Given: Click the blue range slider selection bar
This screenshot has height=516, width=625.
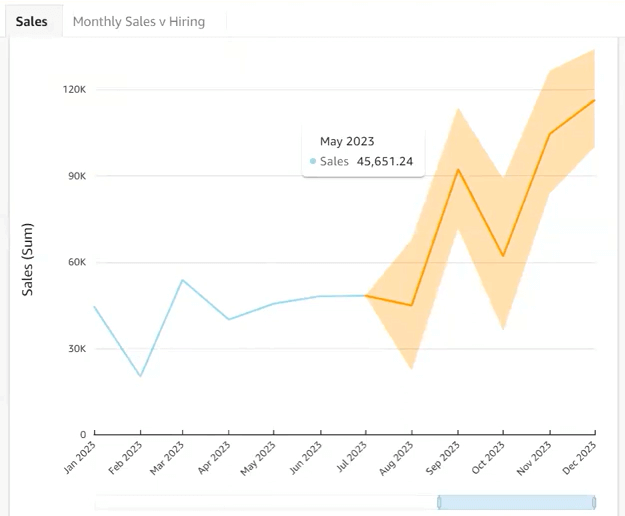Looking at the screenshot, I should point(517,502).
